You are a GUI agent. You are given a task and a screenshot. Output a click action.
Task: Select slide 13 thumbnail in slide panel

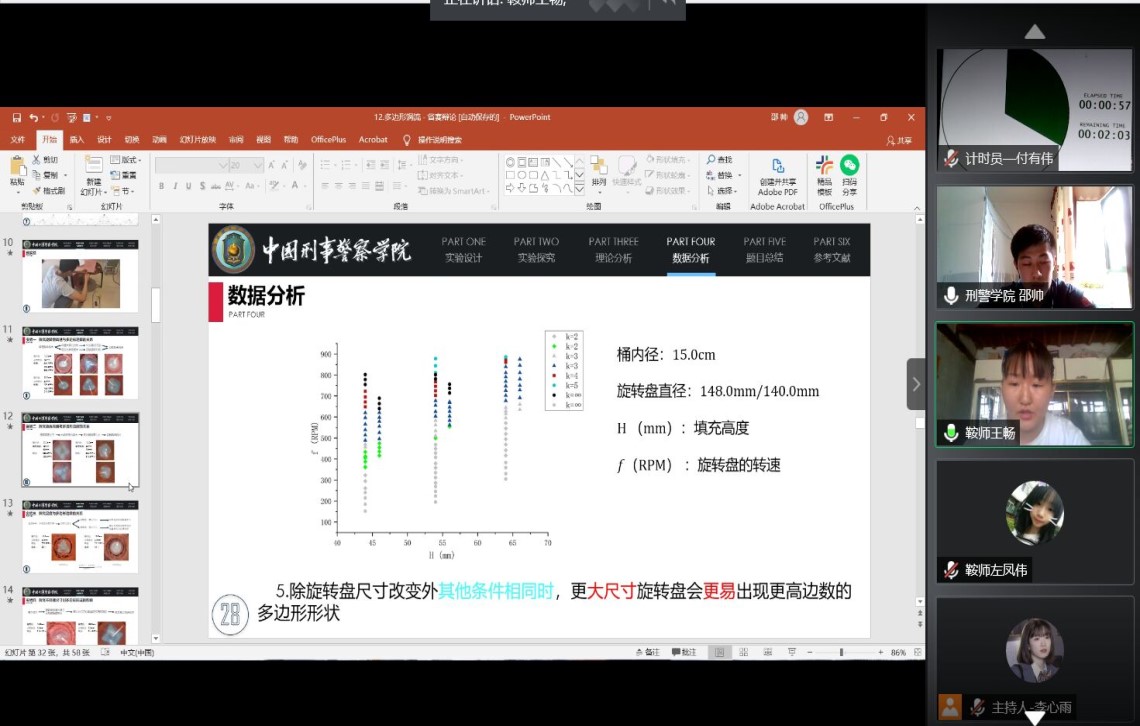[80, 536]
